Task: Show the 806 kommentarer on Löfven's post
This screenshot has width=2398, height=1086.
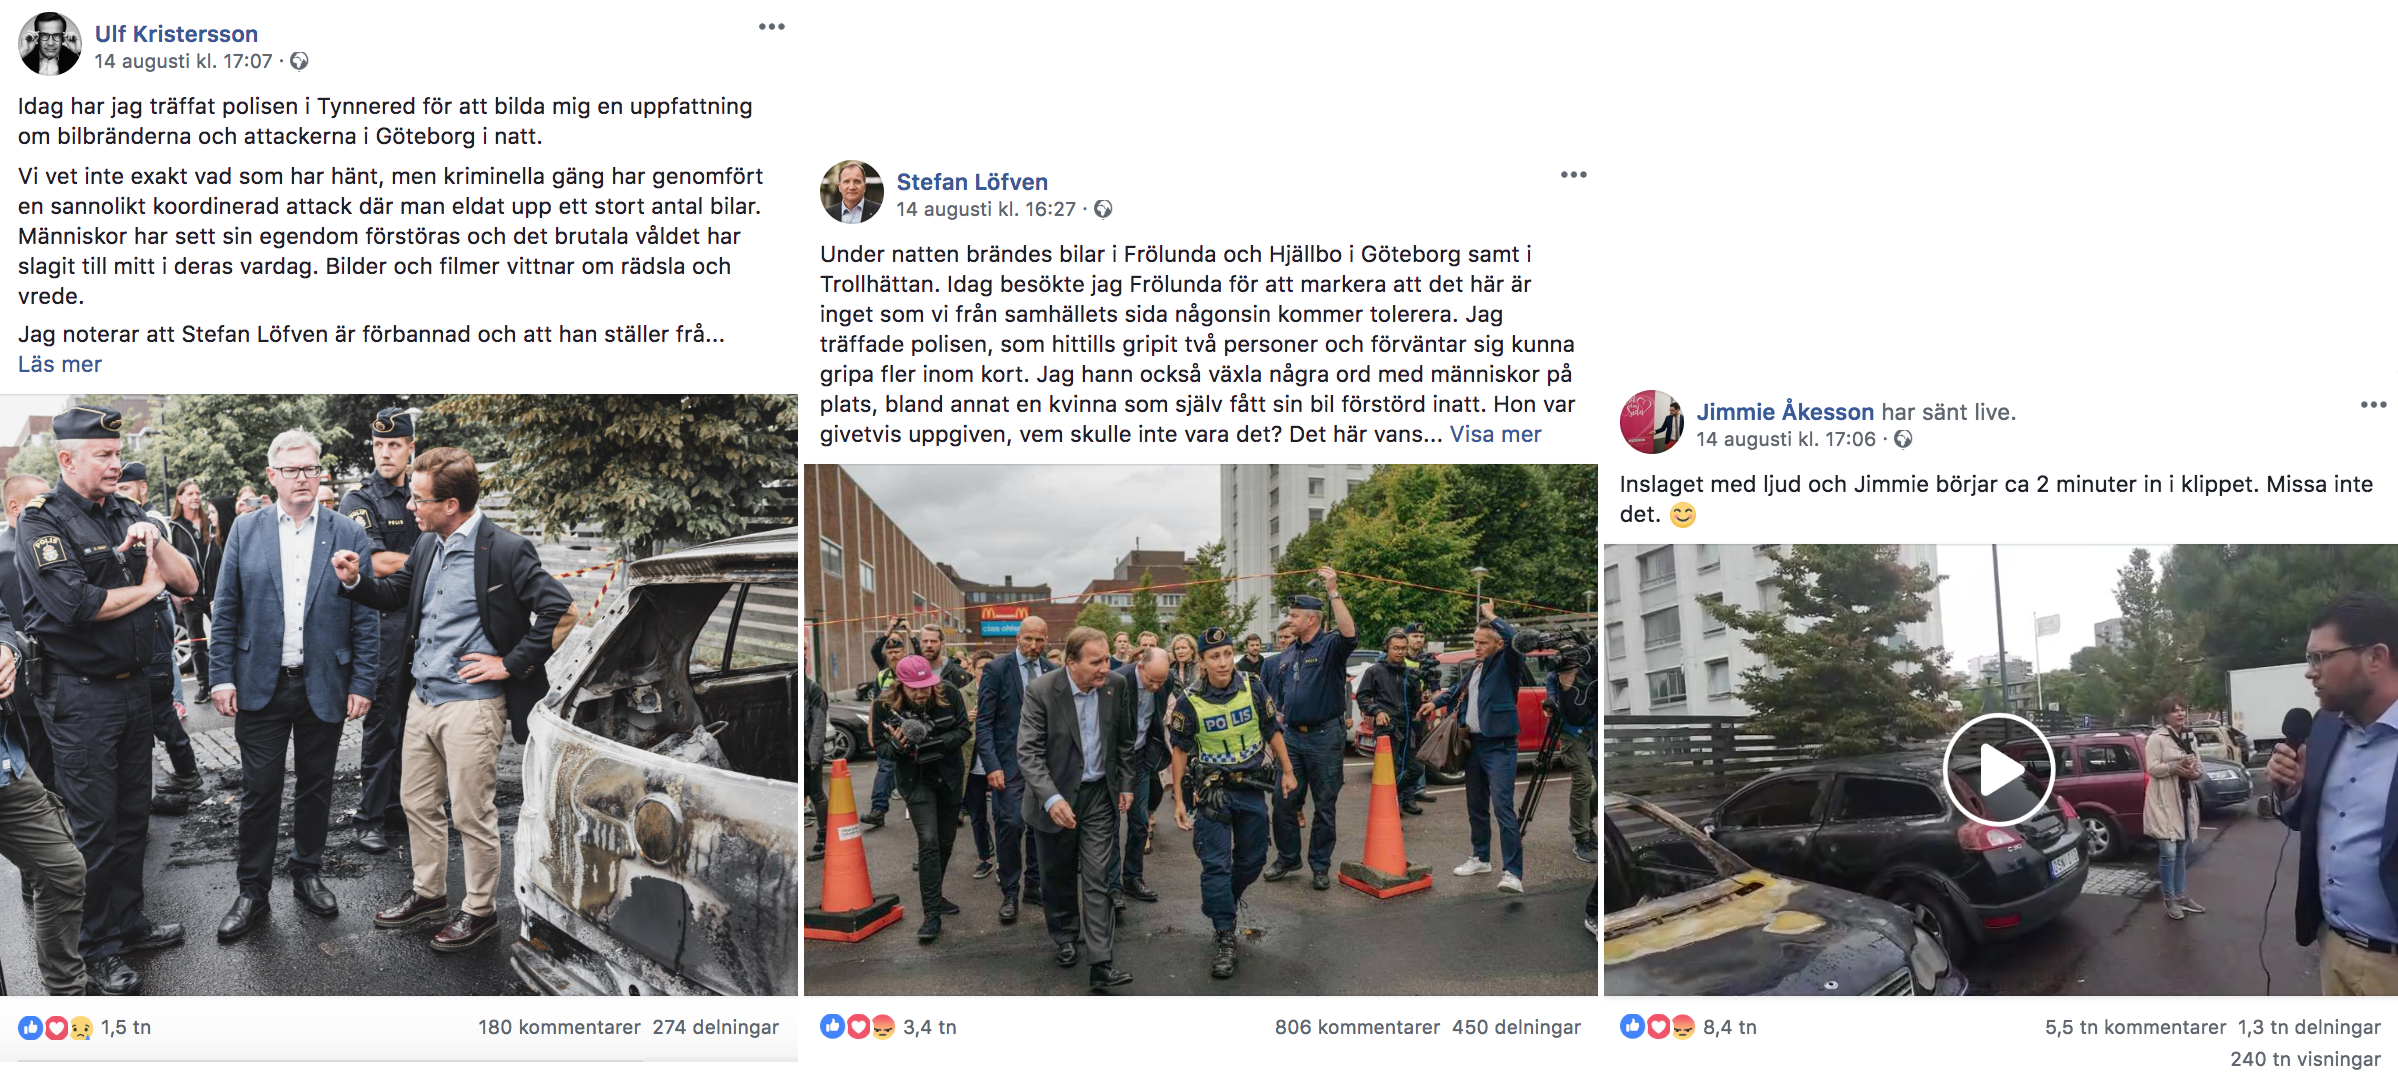Action: coord(1357,1028)
